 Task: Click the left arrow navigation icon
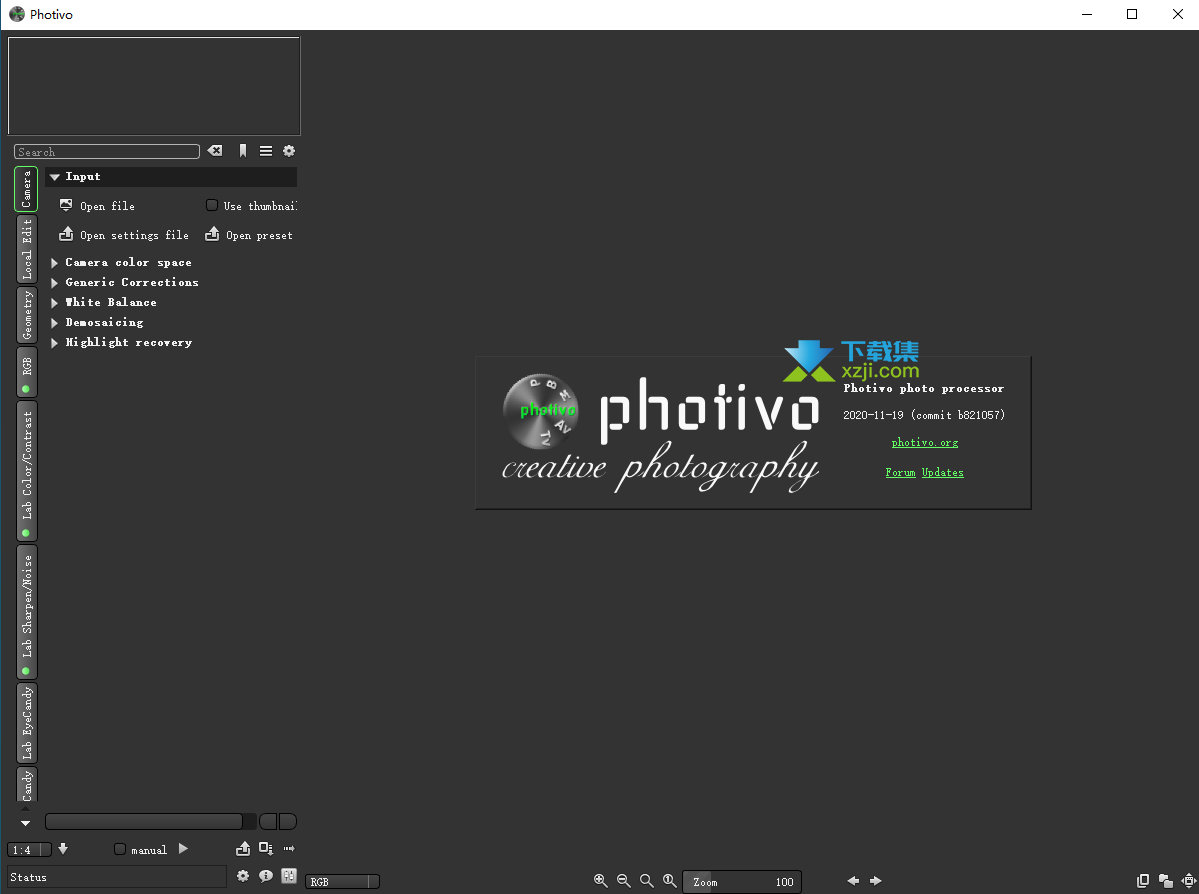click(853, 881)
